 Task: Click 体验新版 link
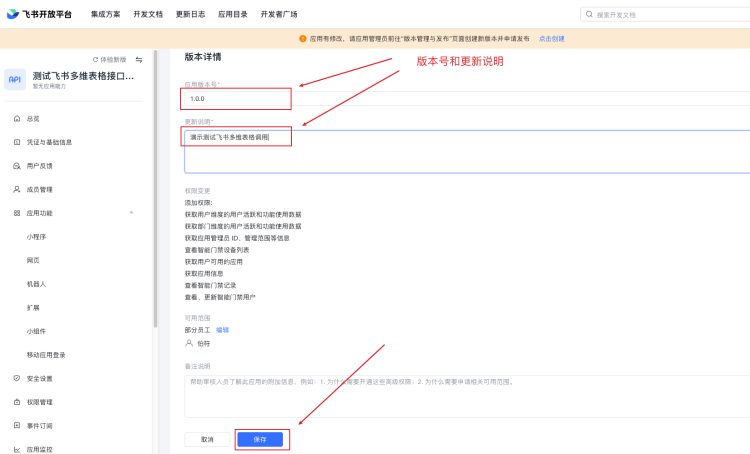click(x=113, y=60)
